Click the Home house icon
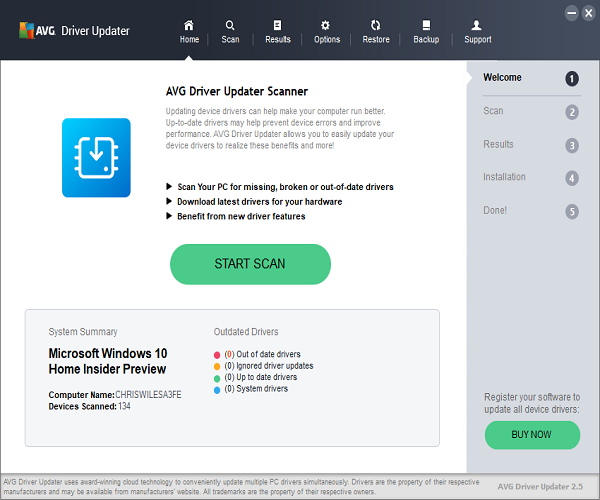The width and height of the screenshot is (600, 500). pyautogui.click(x=189, y=25)
